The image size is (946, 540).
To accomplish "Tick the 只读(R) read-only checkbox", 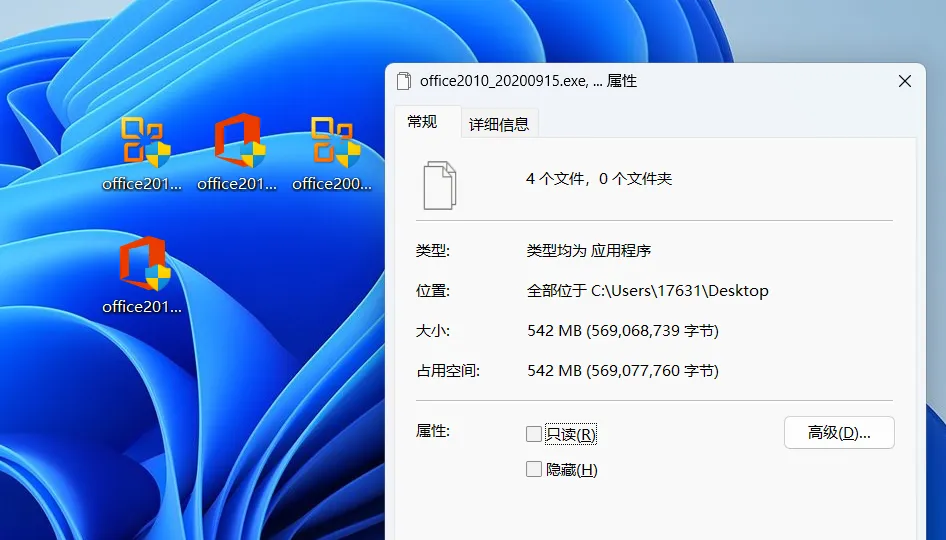I will coord(533,434).
